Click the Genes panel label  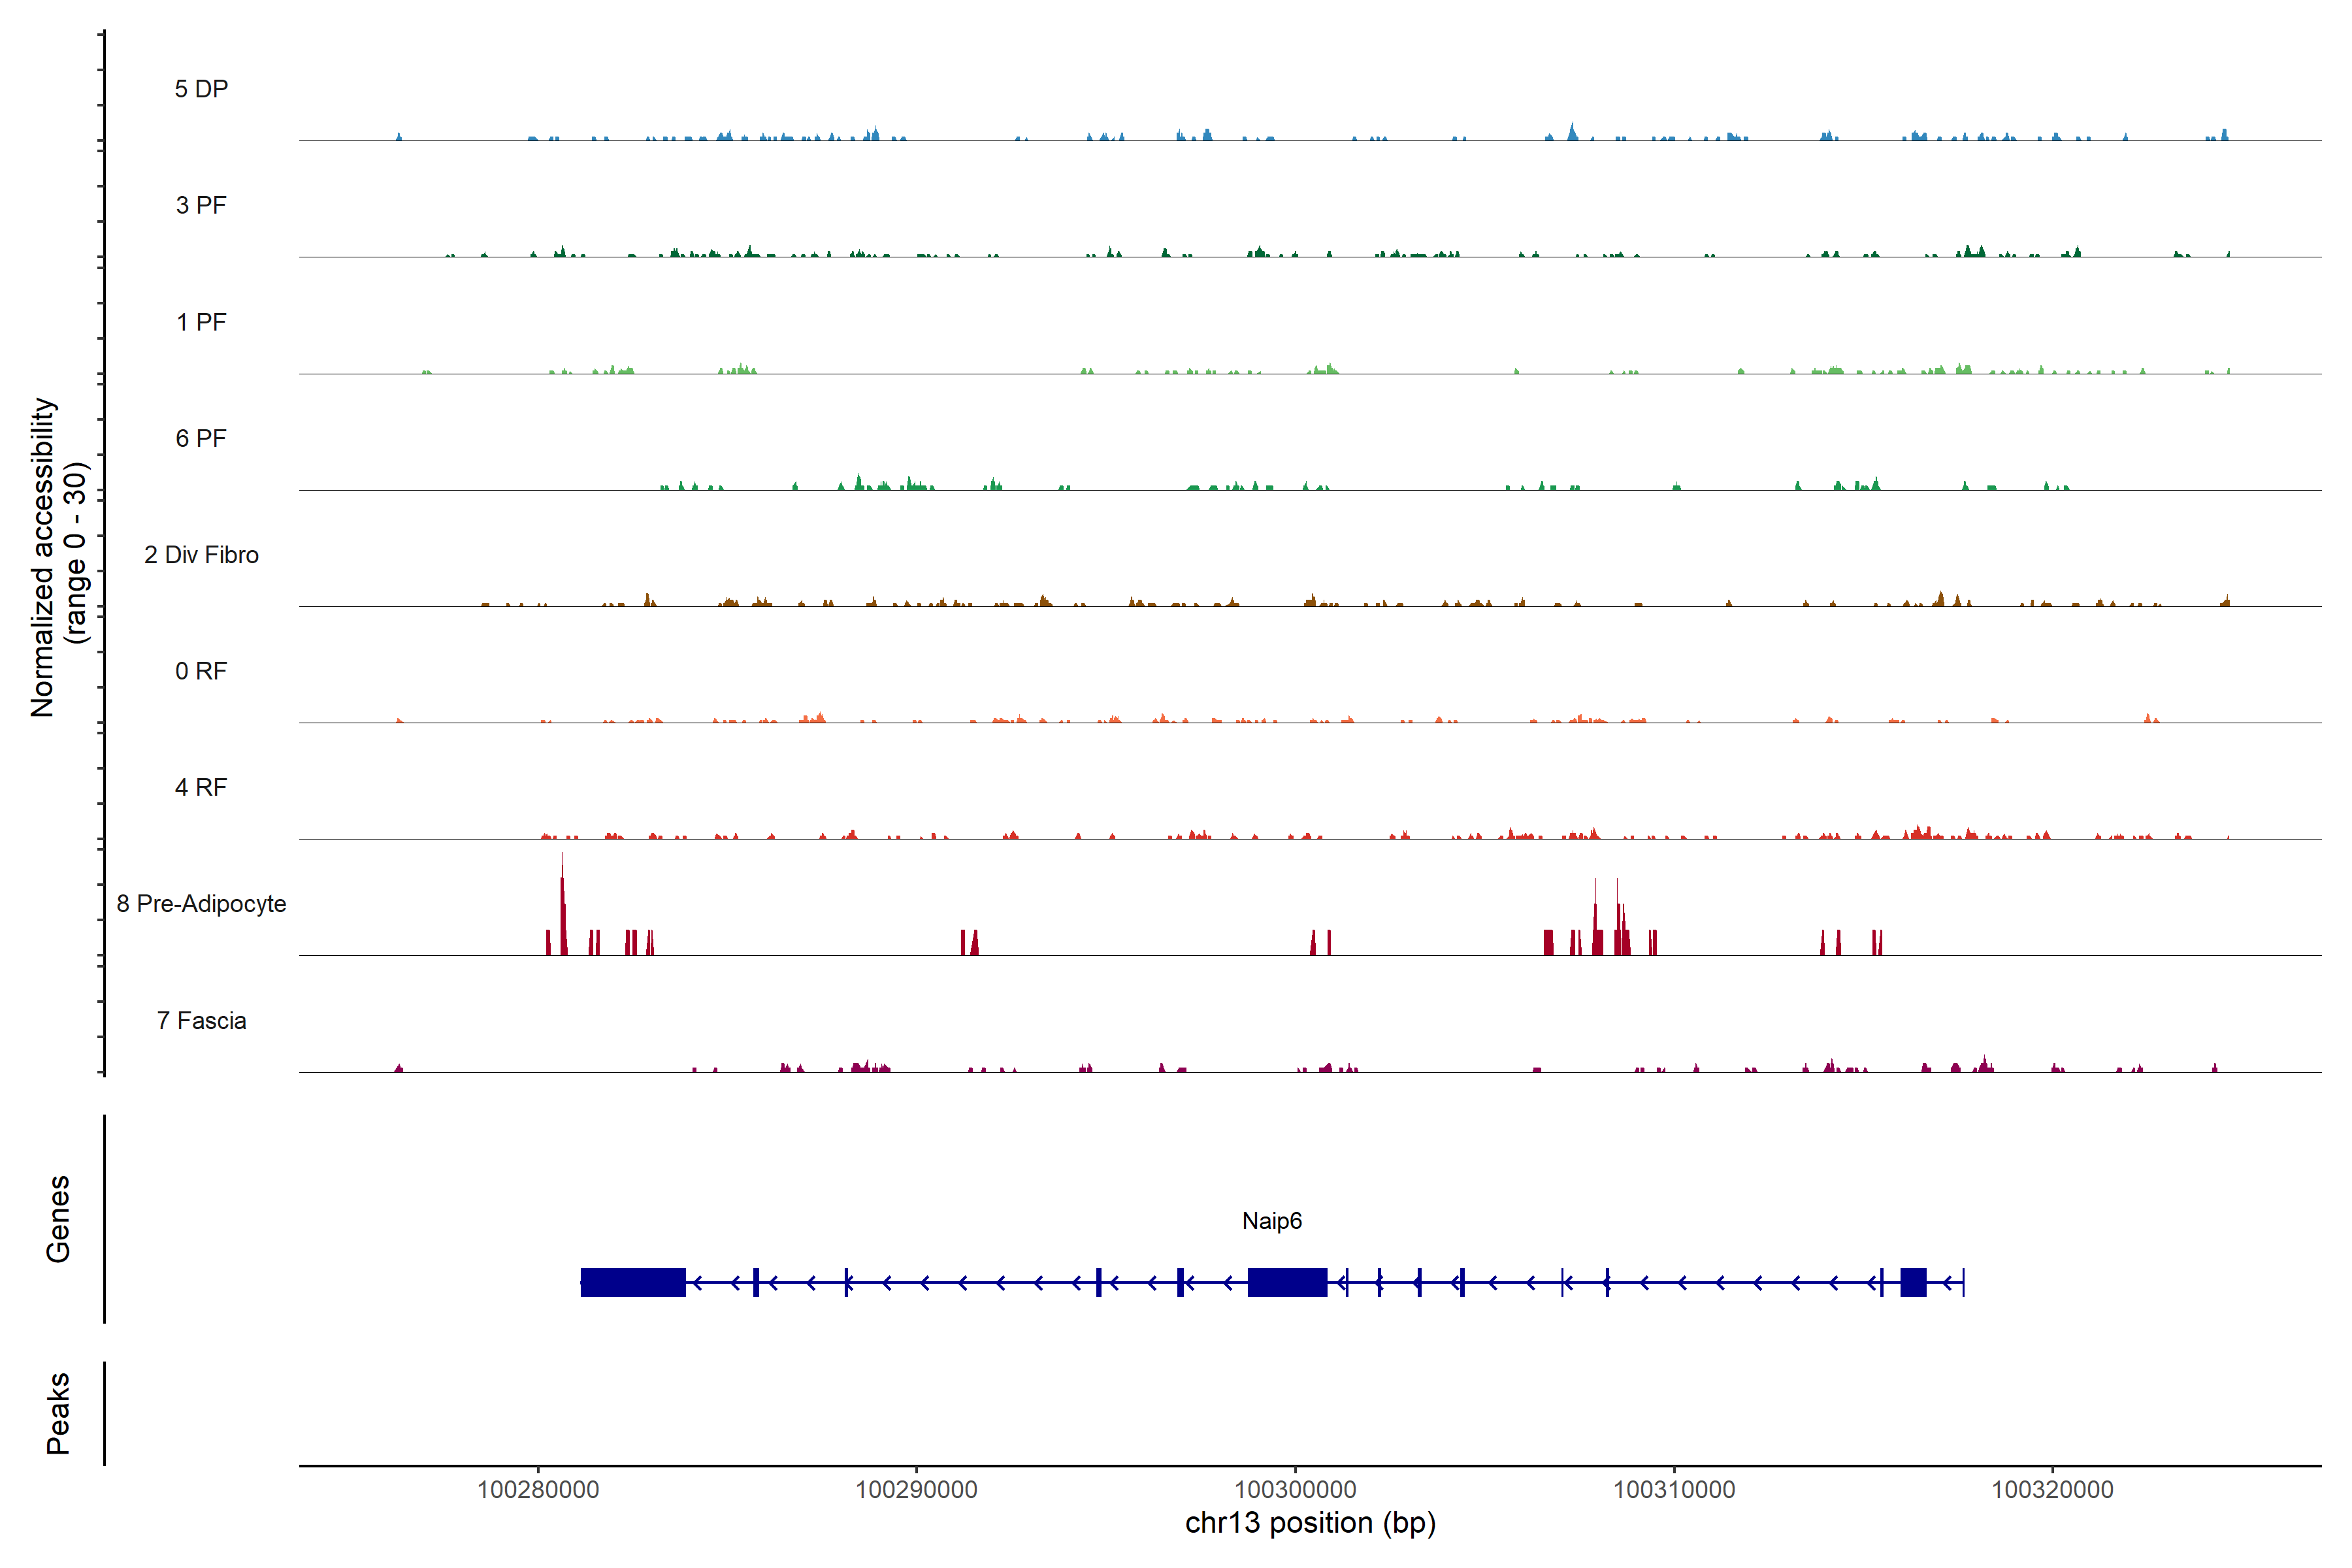(58, 1219)
